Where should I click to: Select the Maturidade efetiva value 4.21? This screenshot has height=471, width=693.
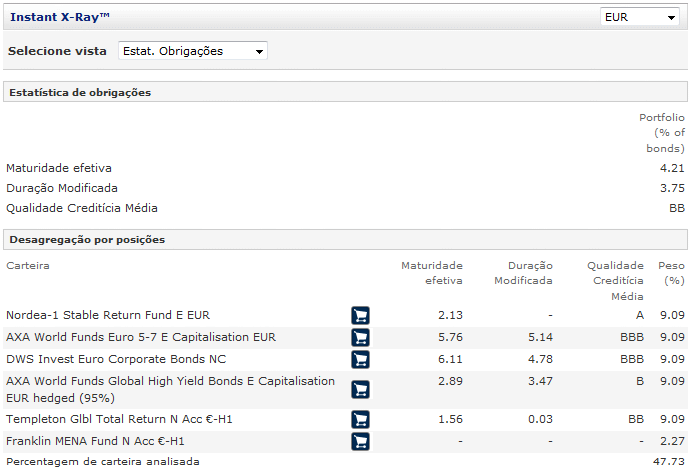672,168
